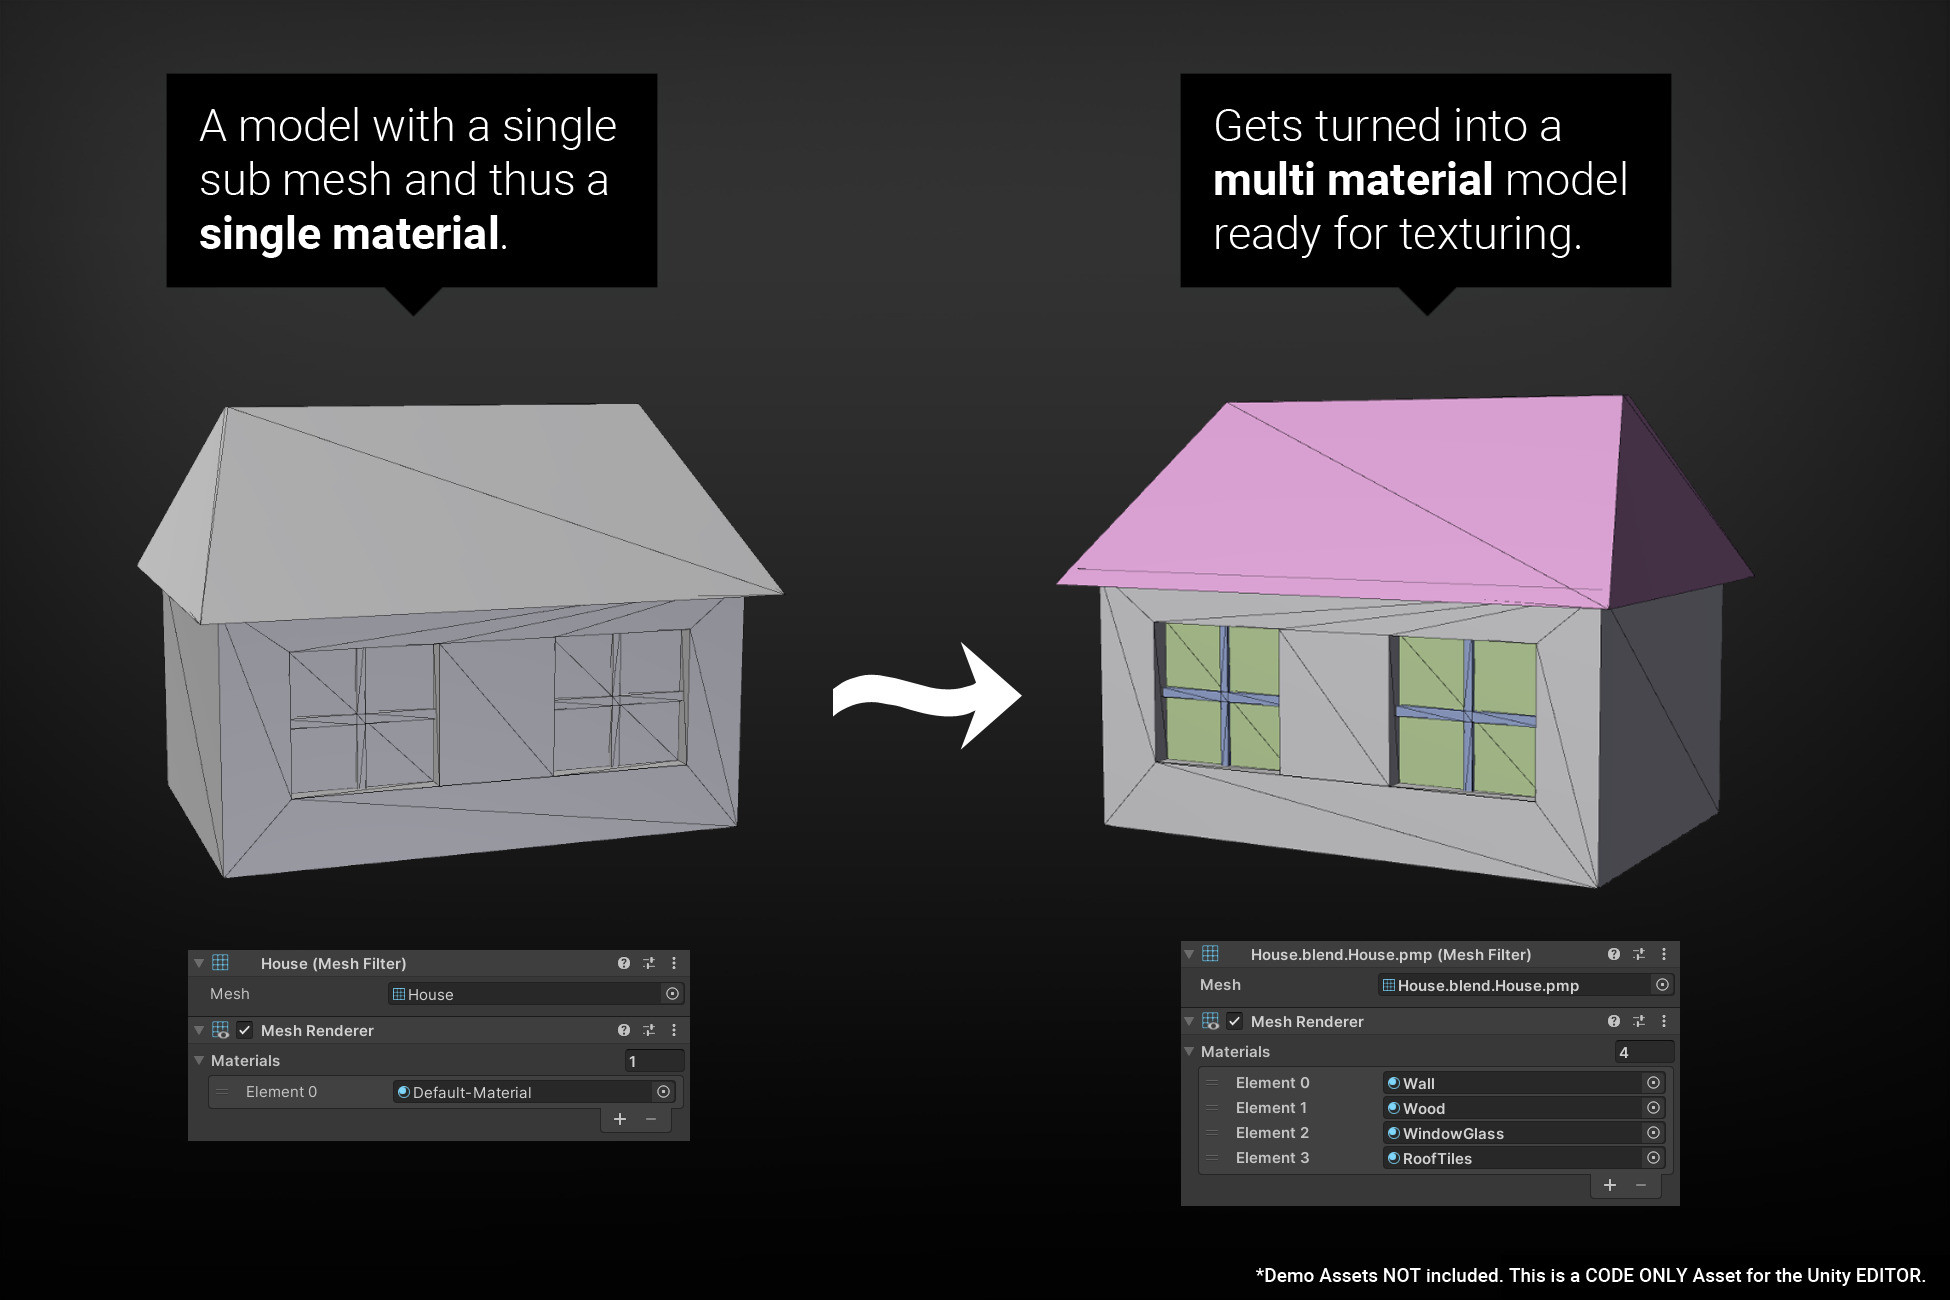Click presets icon on House.blend.House.pmp Mesh Filter
This screenshot has width=1950, height=1300.
pos(1639,954)
